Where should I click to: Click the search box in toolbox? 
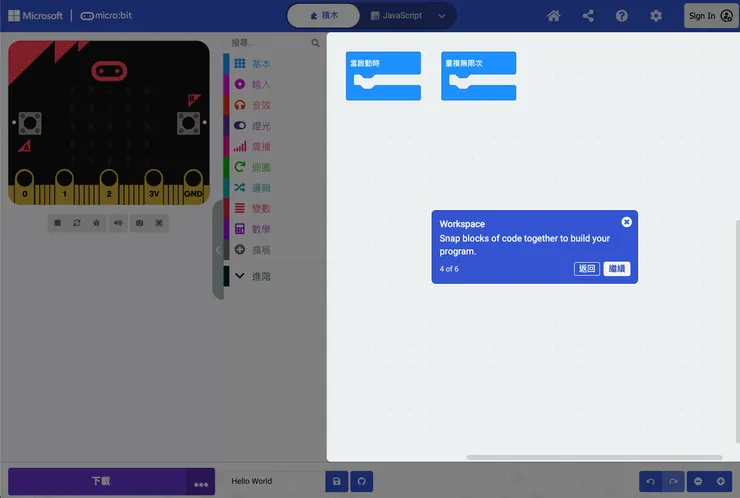tap(269, 43)
